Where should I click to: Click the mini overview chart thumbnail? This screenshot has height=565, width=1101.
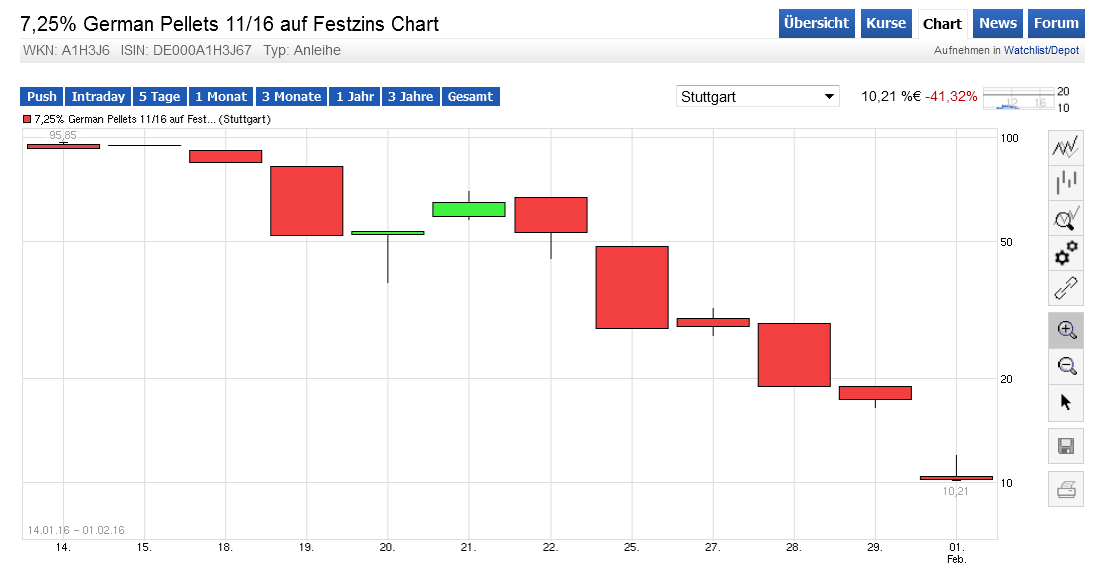pos(1019,98)
